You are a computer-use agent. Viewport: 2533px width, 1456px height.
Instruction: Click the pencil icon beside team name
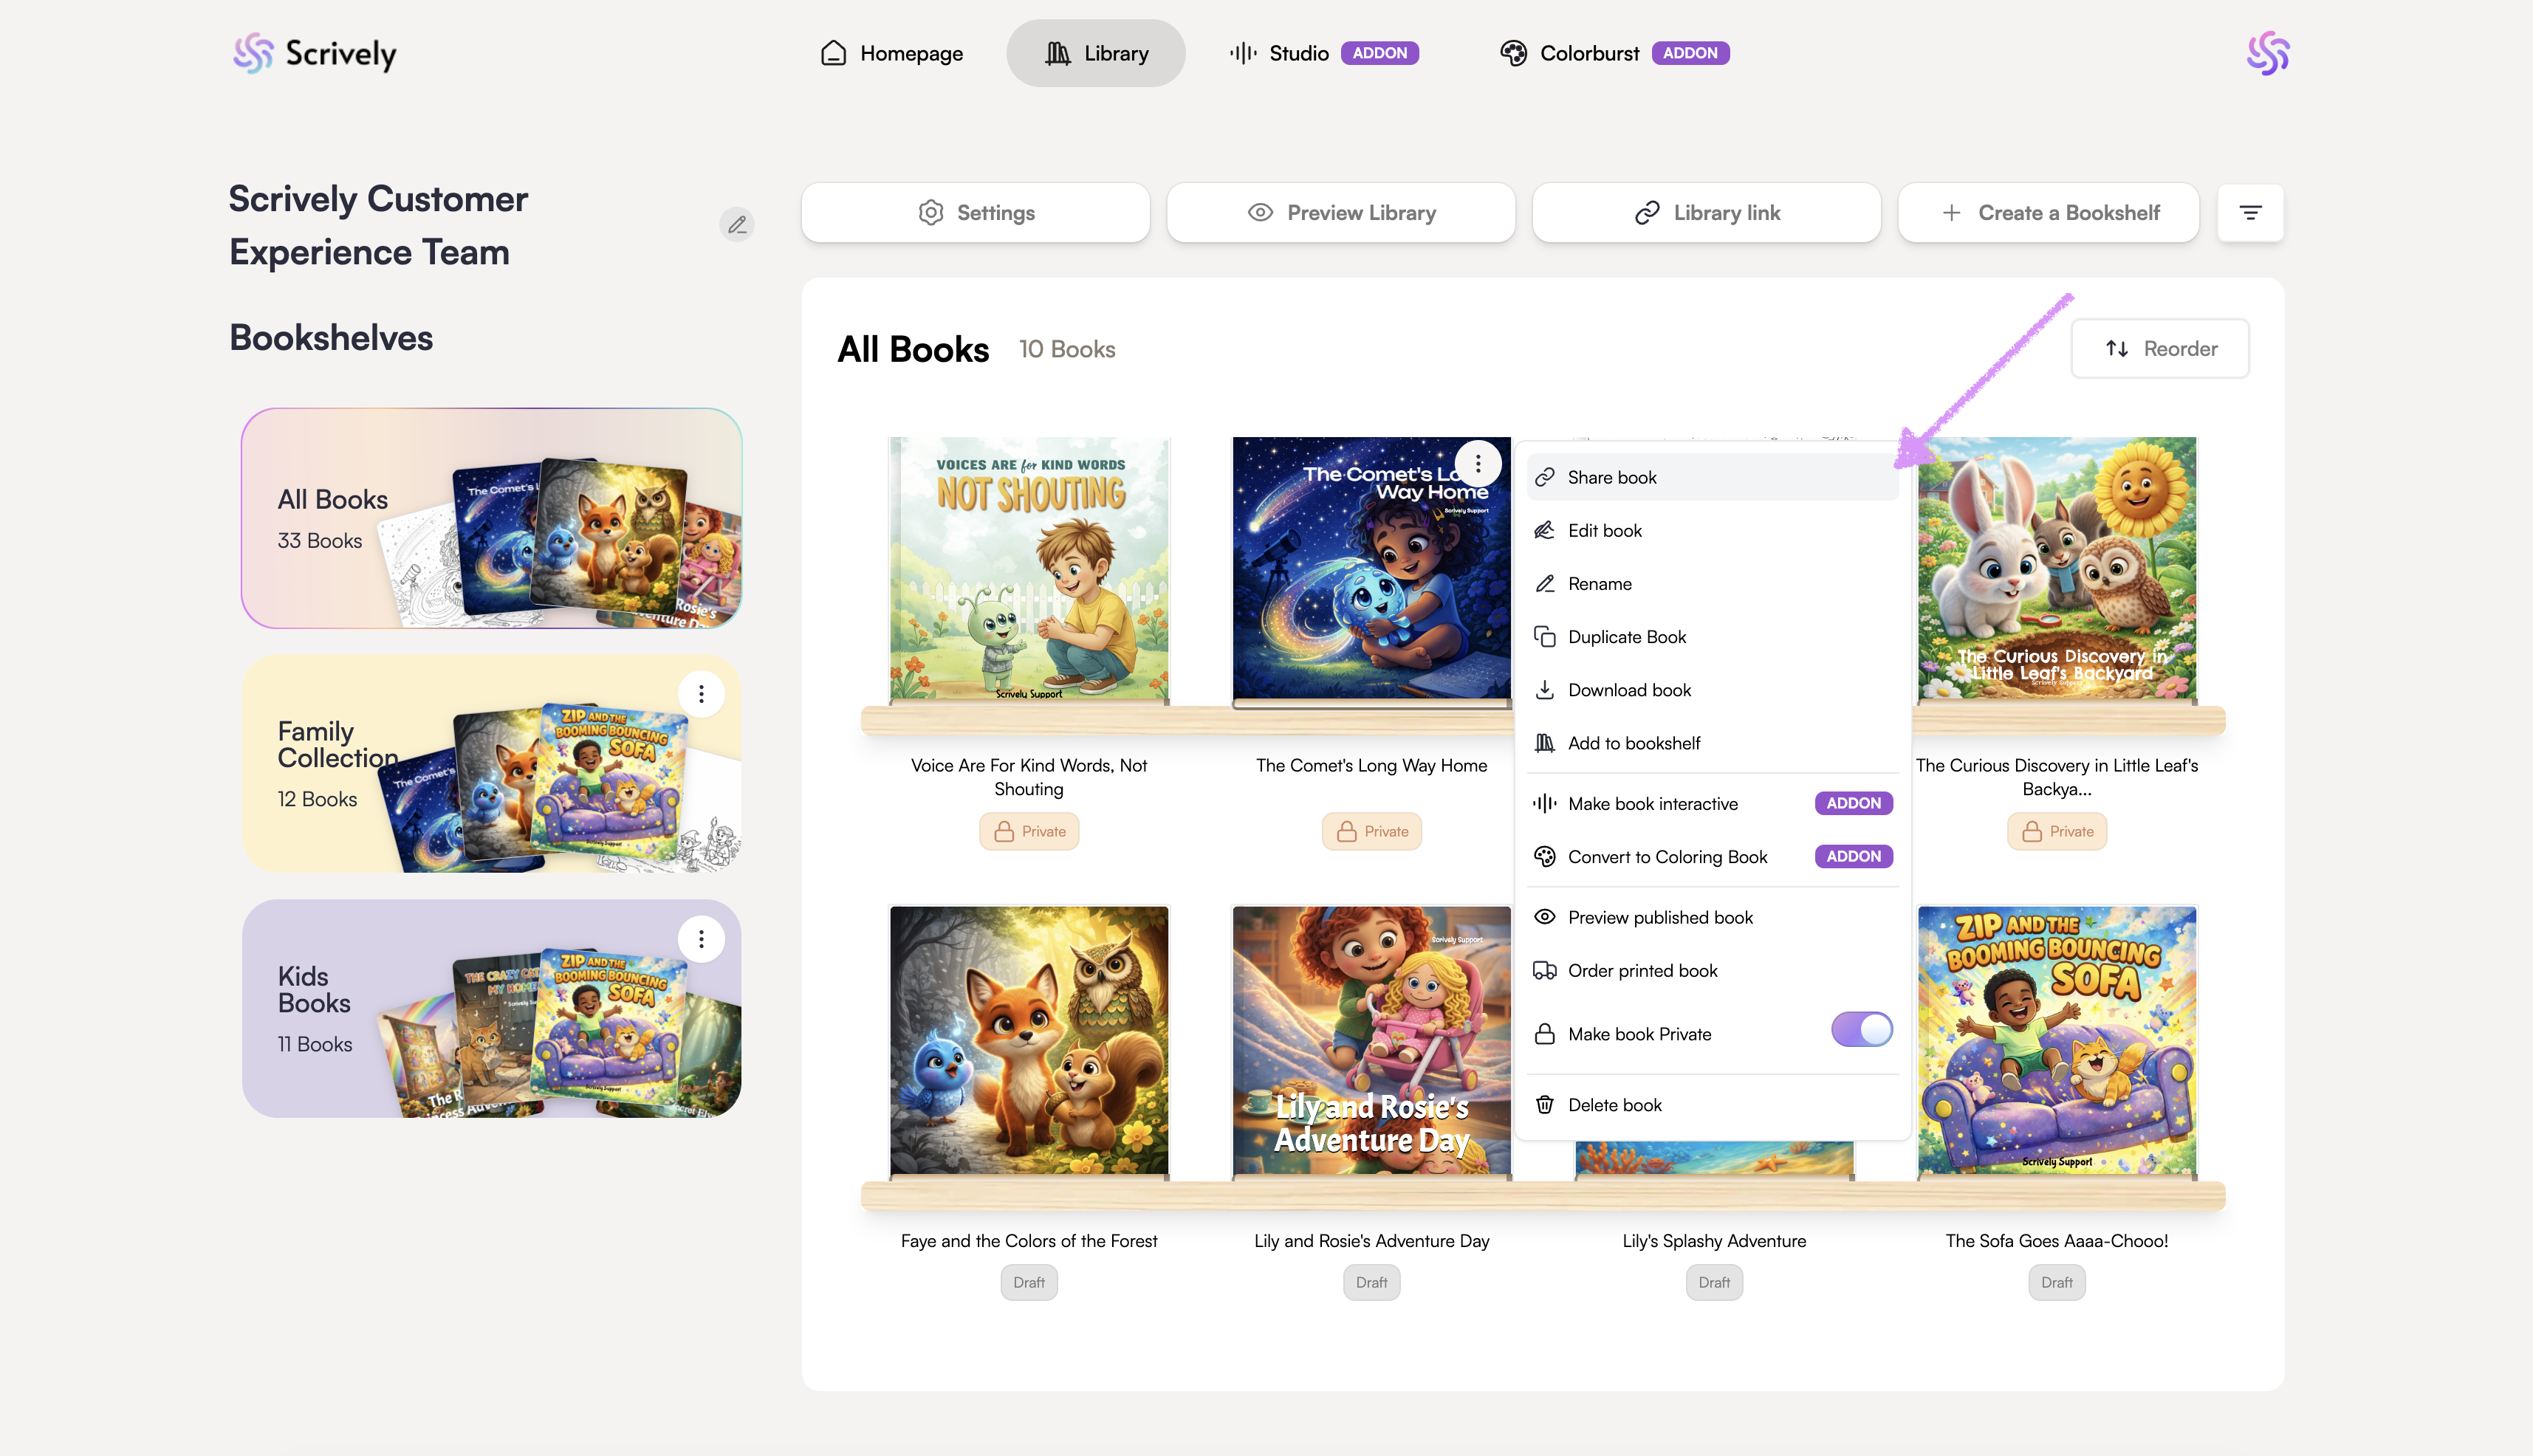737,224
